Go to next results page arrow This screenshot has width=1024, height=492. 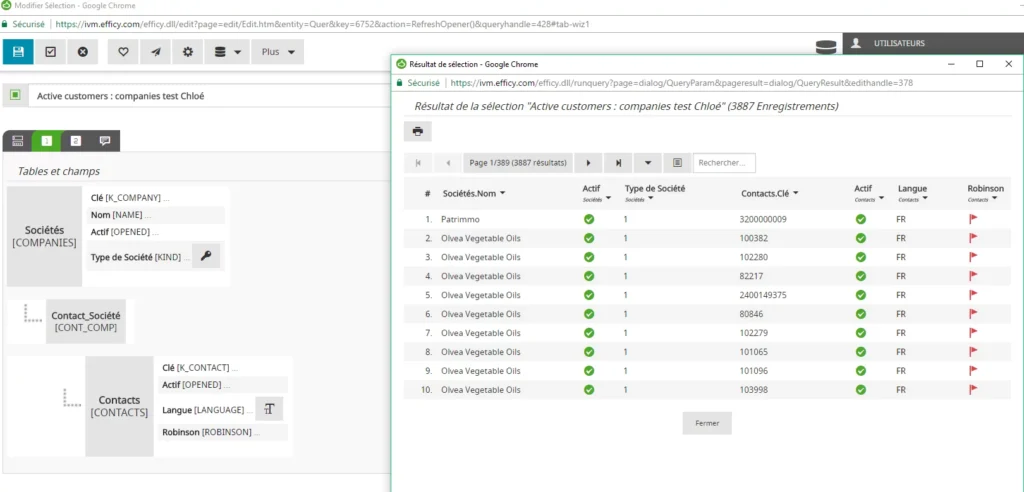click(x=588, y=162)
